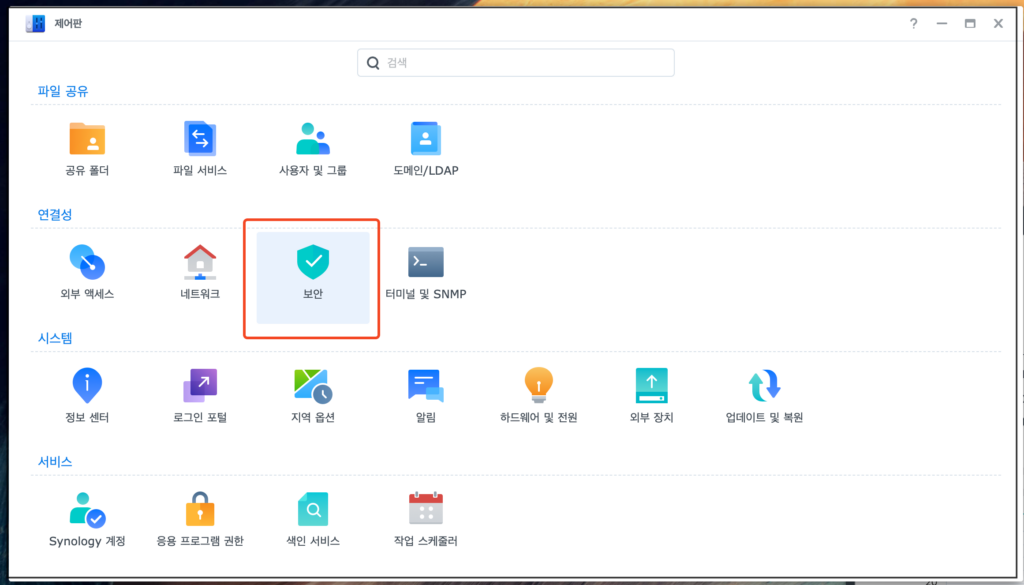Open the 보안 security shield icon
The width and height of the screenshot is (1024, 585).
(313, 262)
